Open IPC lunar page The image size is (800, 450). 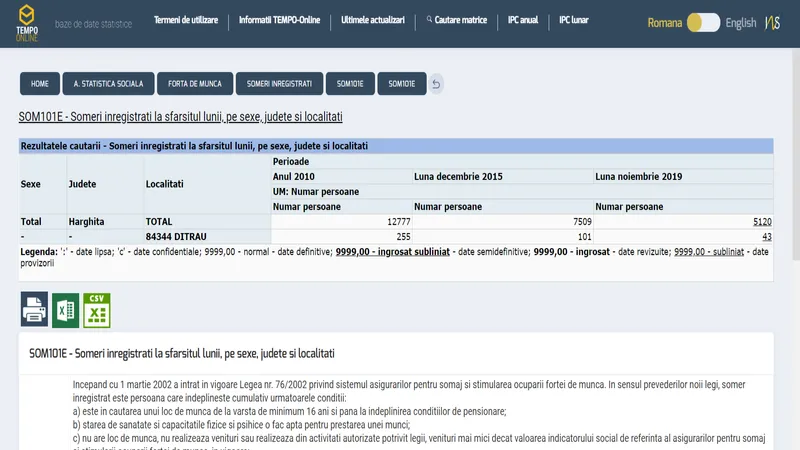coord(574,20)
